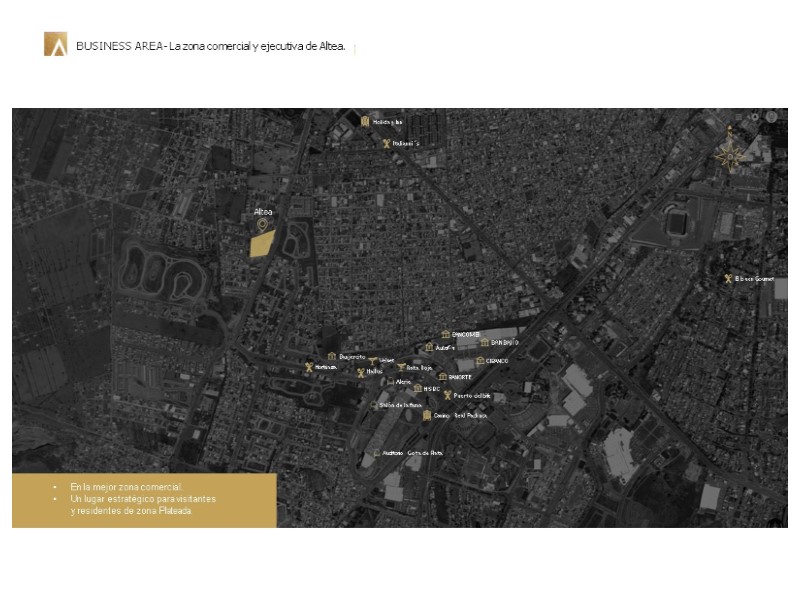This screenshot has height=600, width=800.
Task: Click the compass rose on the map
Action: coord(731,155)
